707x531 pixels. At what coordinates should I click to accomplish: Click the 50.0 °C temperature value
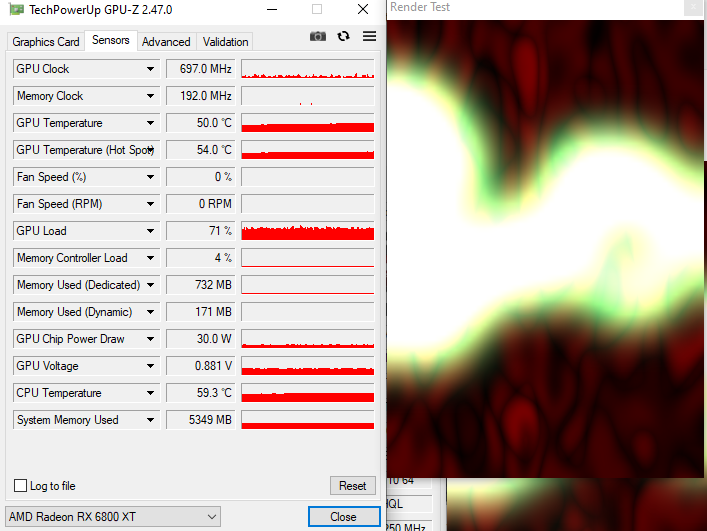[x=201, y=123]
